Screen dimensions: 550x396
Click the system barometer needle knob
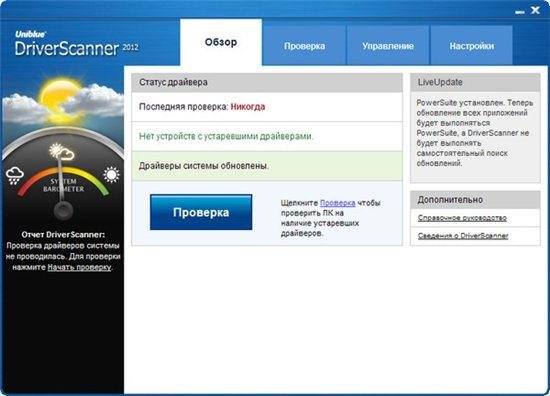tap(63, 210)
